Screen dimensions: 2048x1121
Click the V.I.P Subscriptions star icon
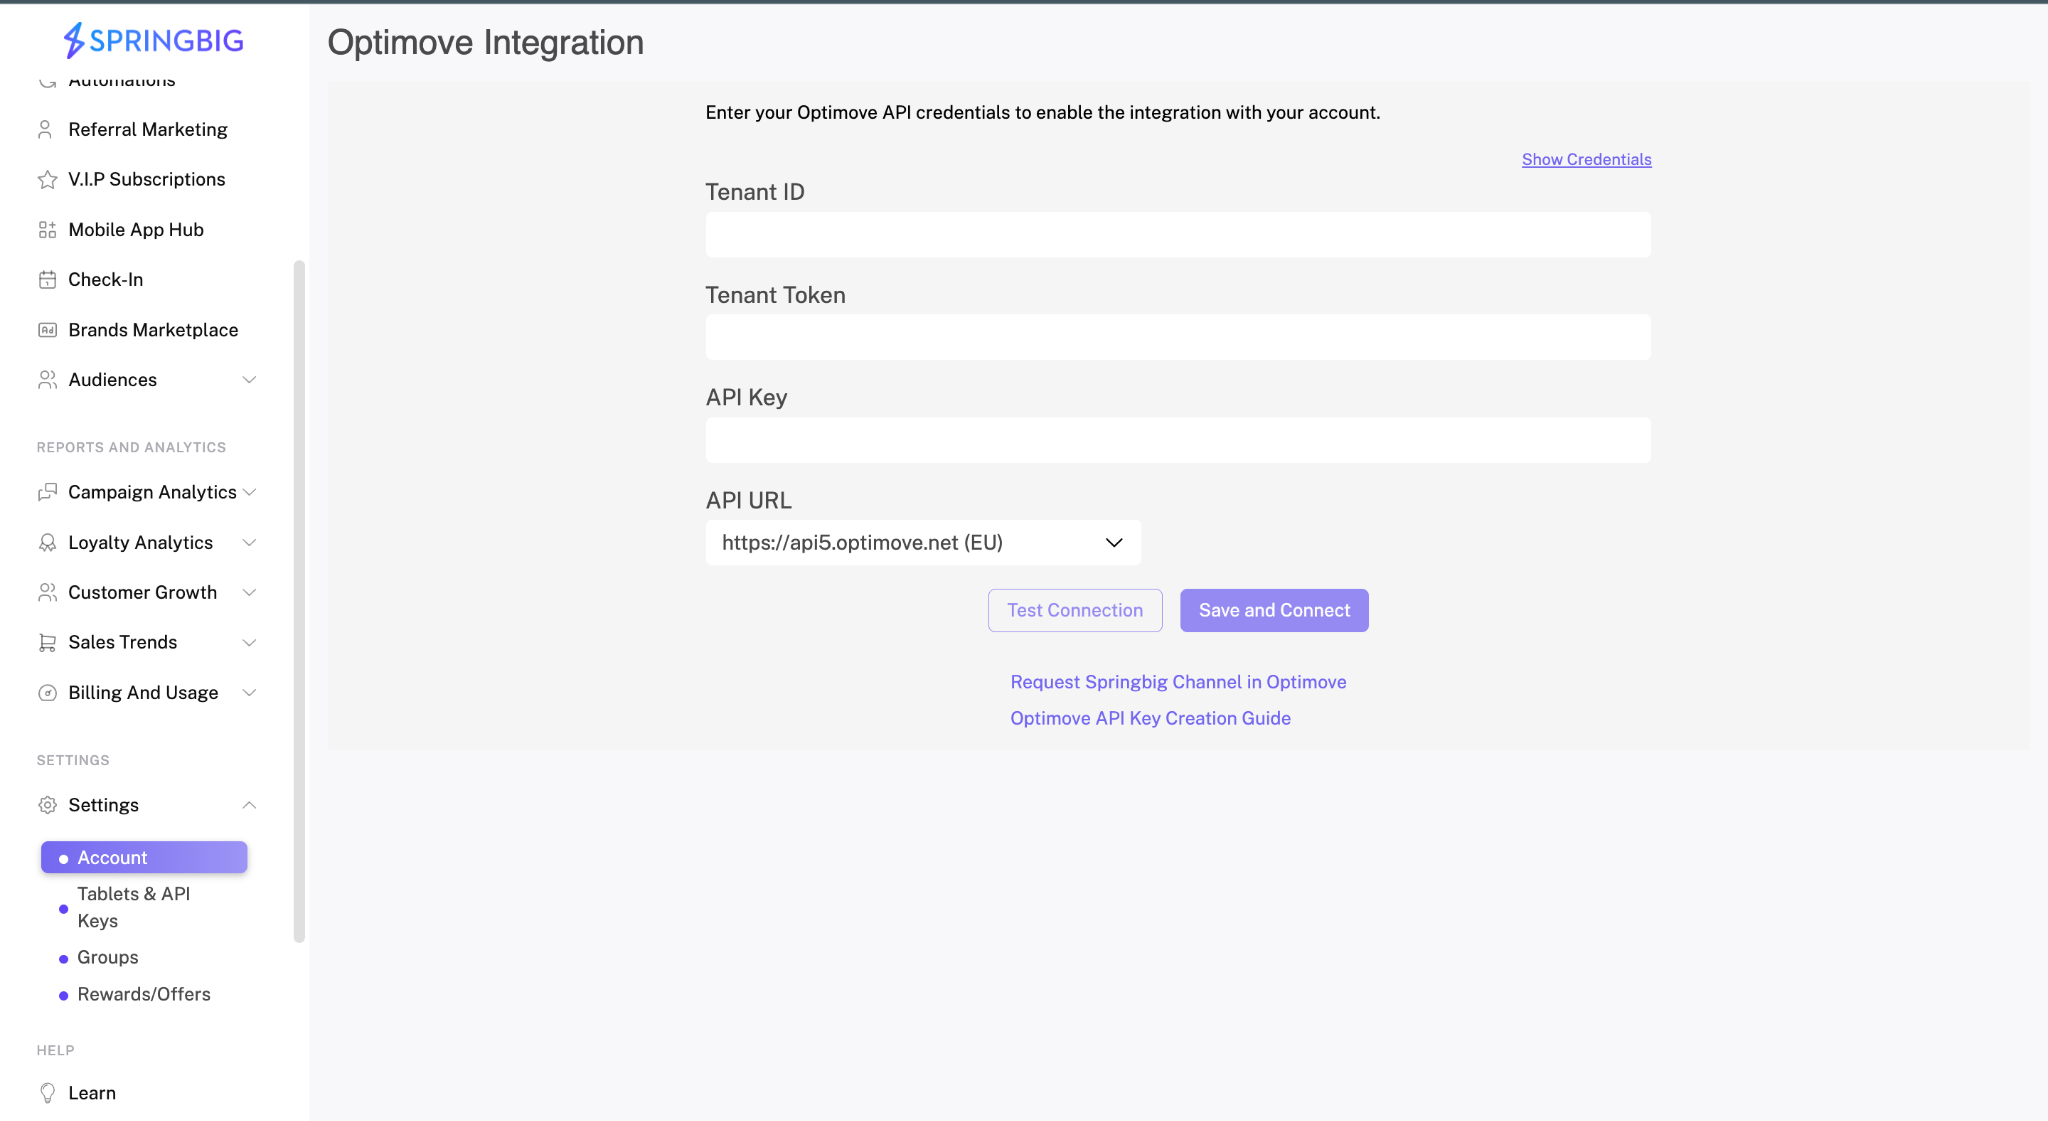click(47, 179)
